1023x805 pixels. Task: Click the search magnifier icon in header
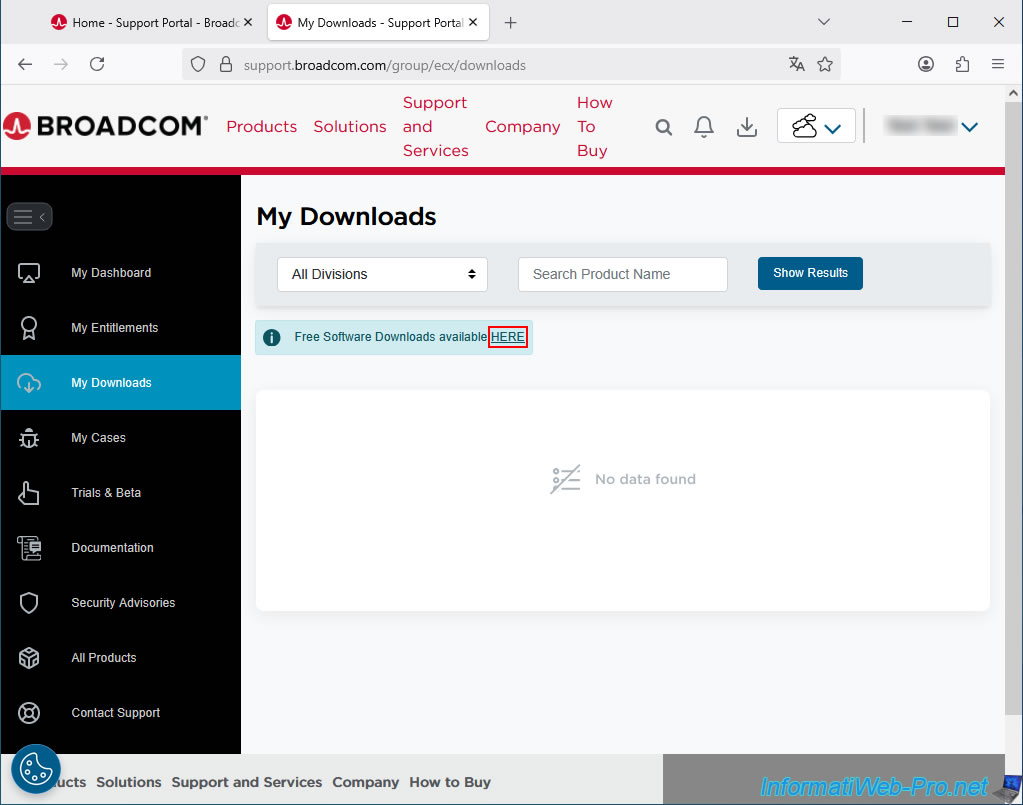pos(663,127)
